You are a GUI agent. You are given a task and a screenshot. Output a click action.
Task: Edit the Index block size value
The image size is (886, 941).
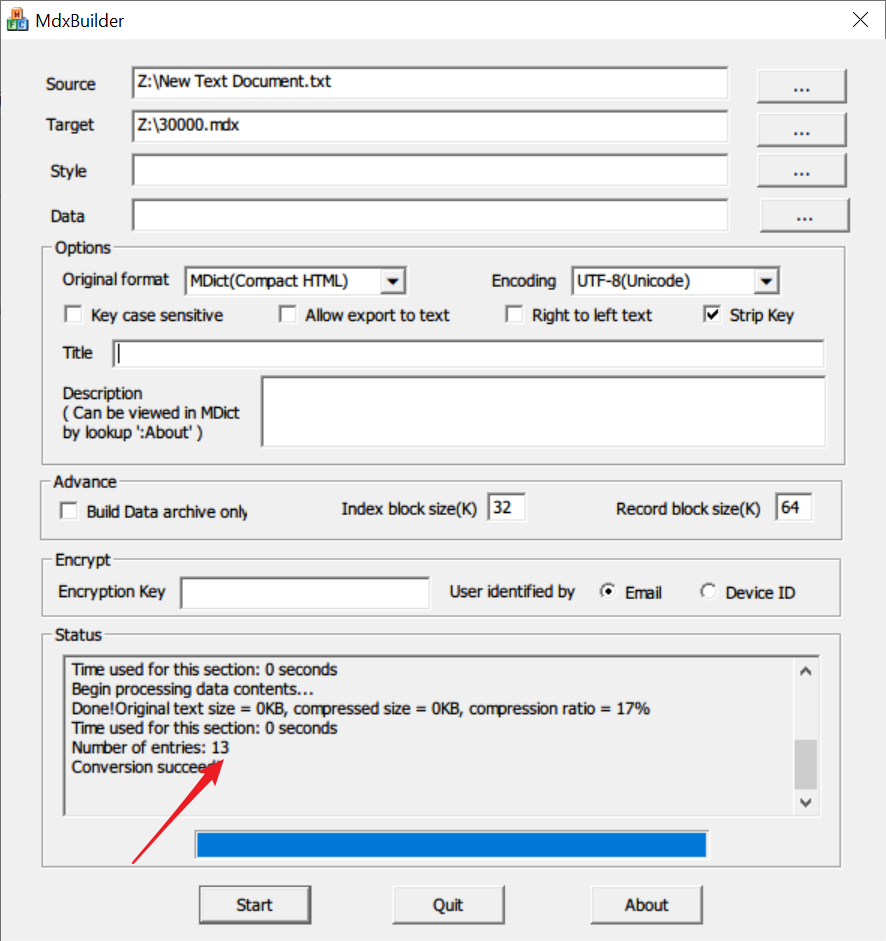point(507,508)
